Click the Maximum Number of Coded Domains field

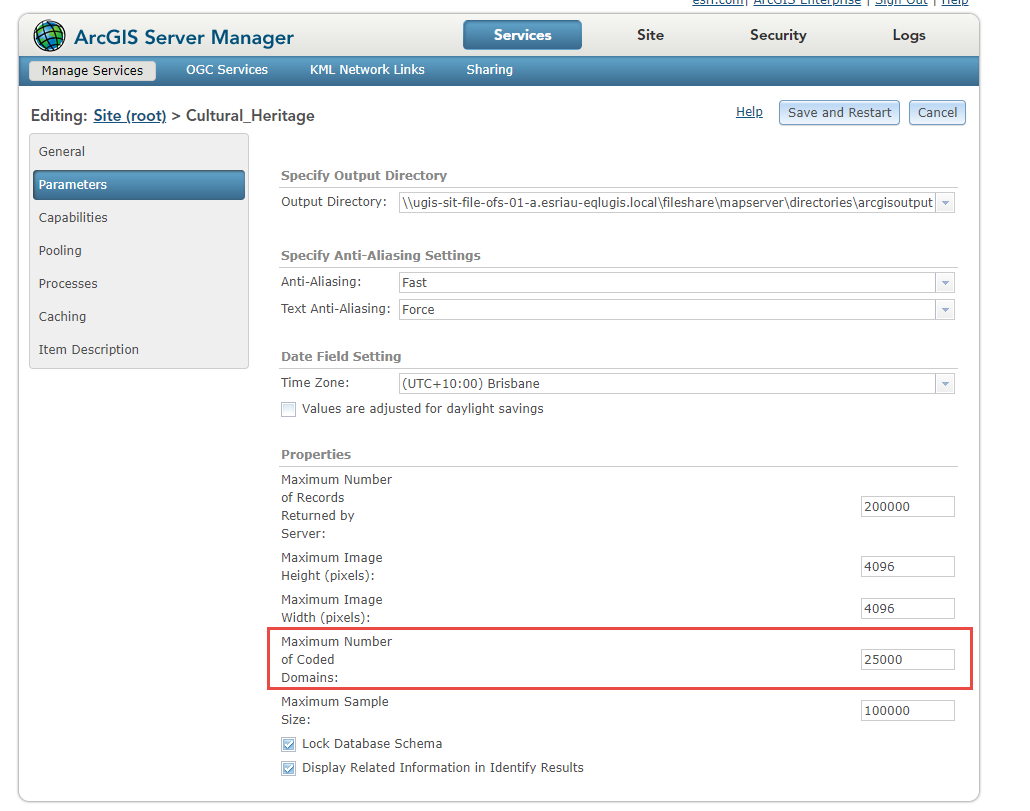[907, 660]
